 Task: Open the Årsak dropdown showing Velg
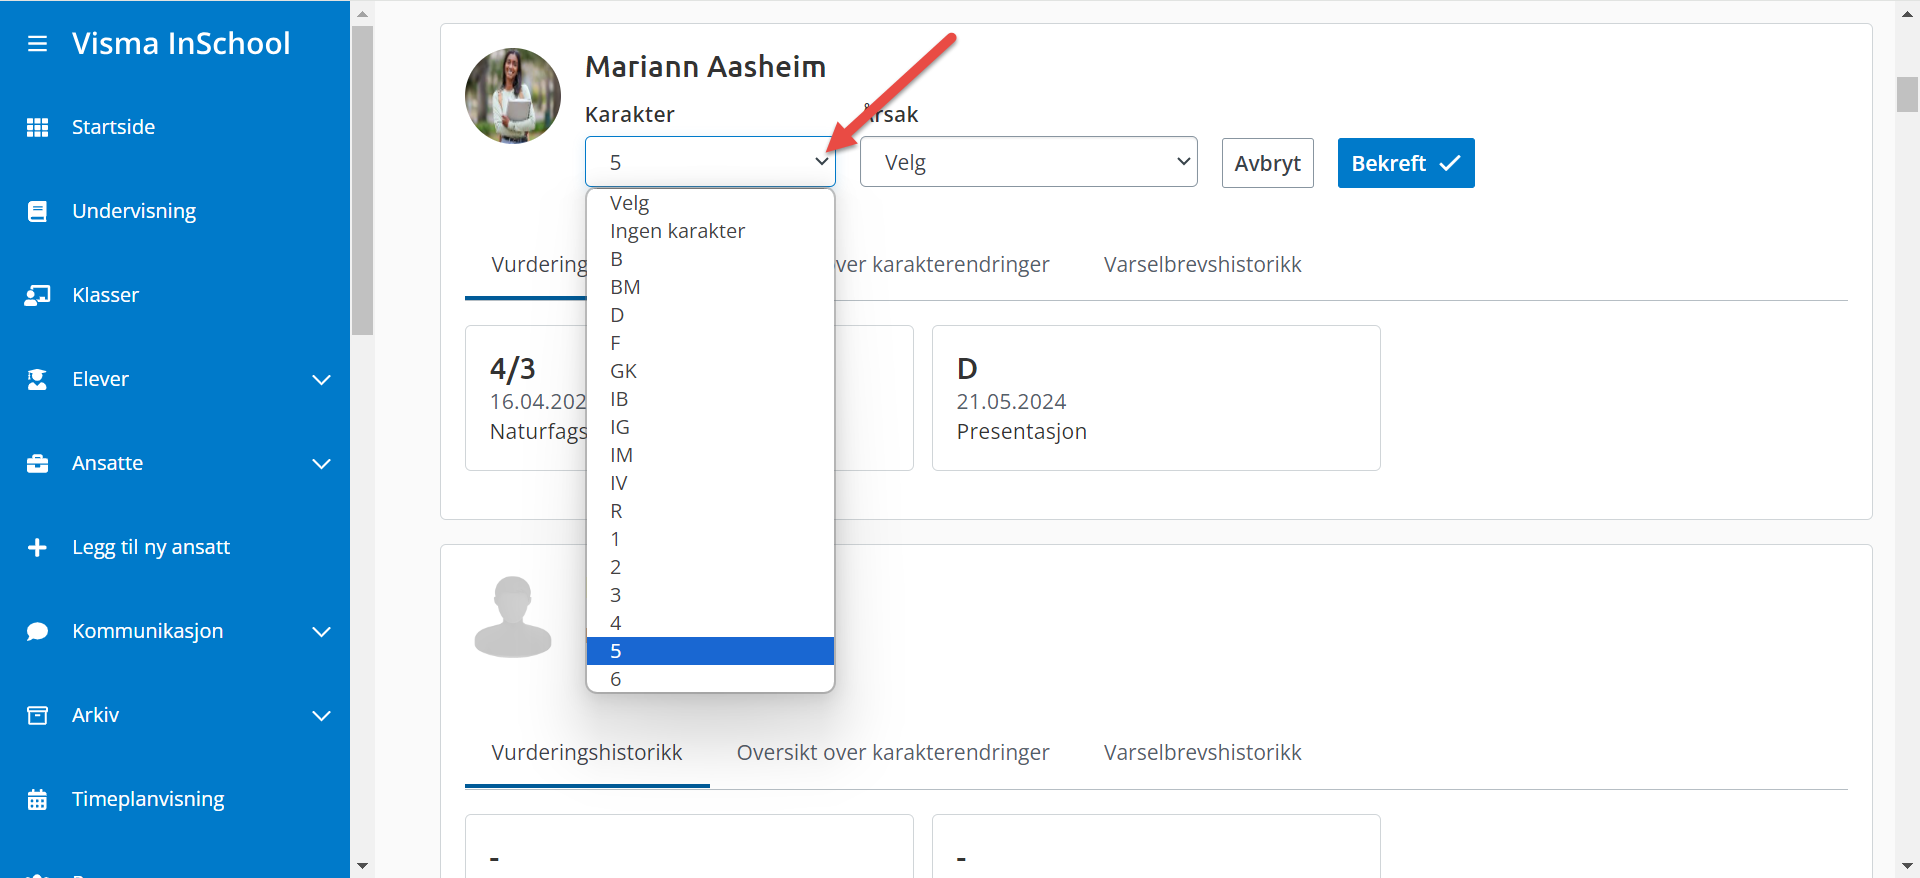tap(1028, 162)
